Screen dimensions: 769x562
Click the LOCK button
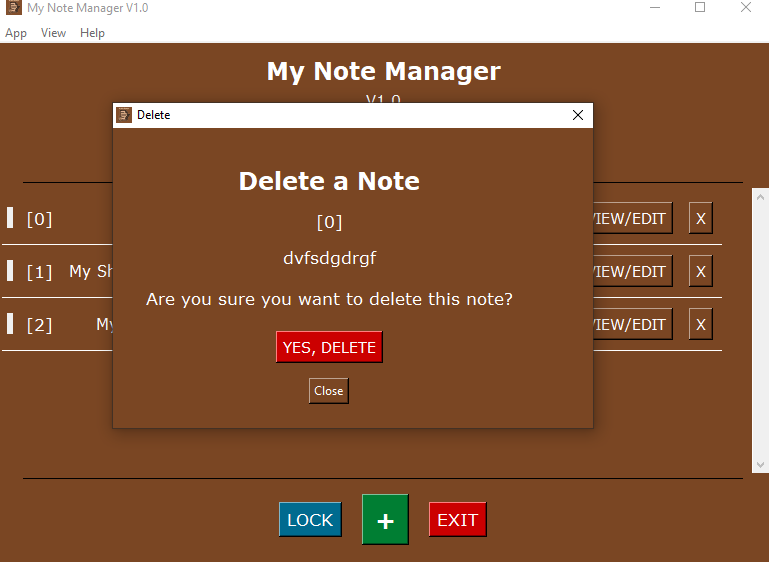pos(310,519)
